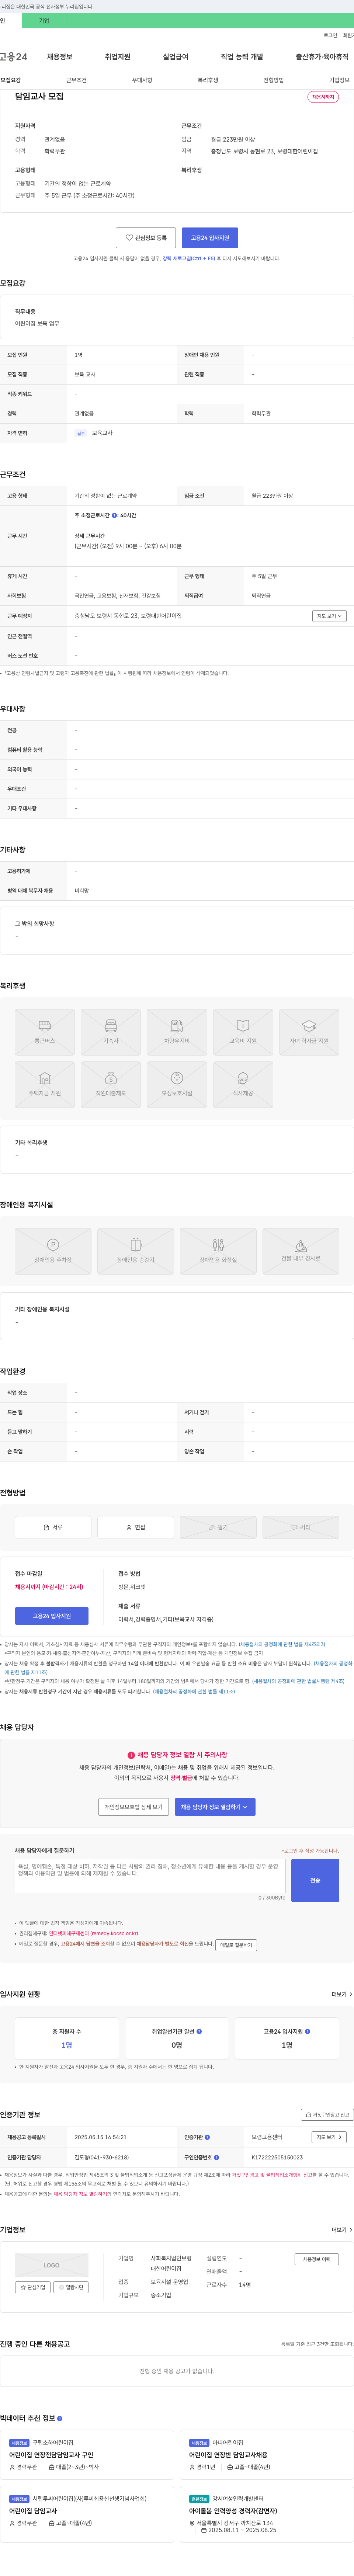
Task: Click the 보육교사 license tag text
Action: 102,433
